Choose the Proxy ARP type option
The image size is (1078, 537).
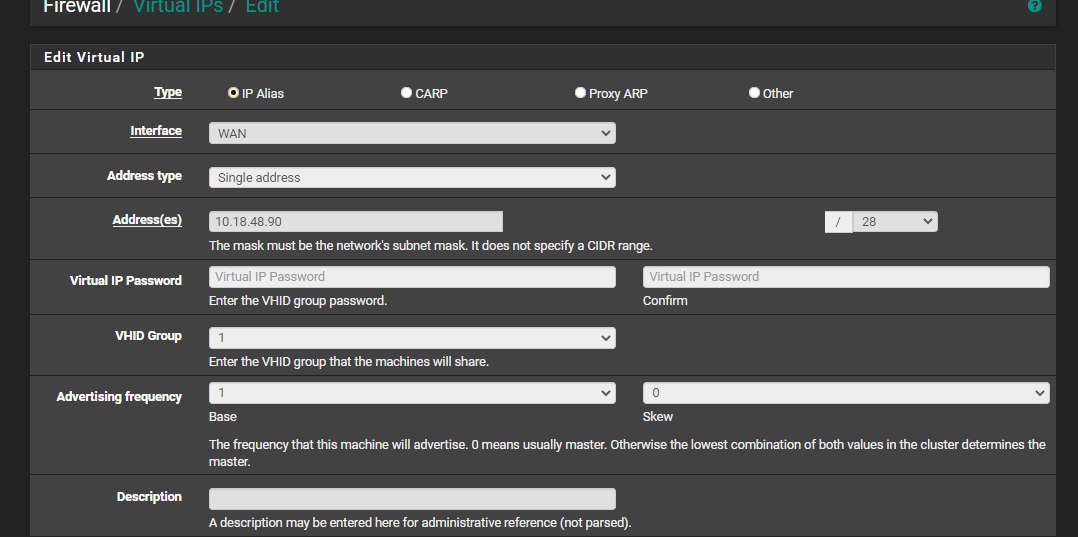[580, 93]
